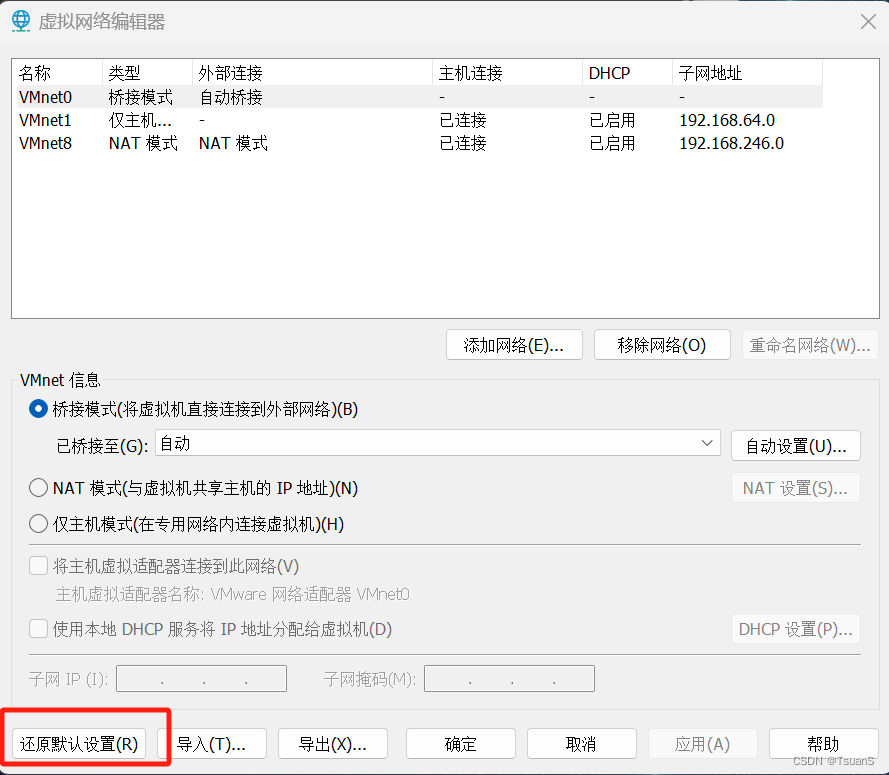Click 已连接 host cell of VMnet1

point(463,120)
